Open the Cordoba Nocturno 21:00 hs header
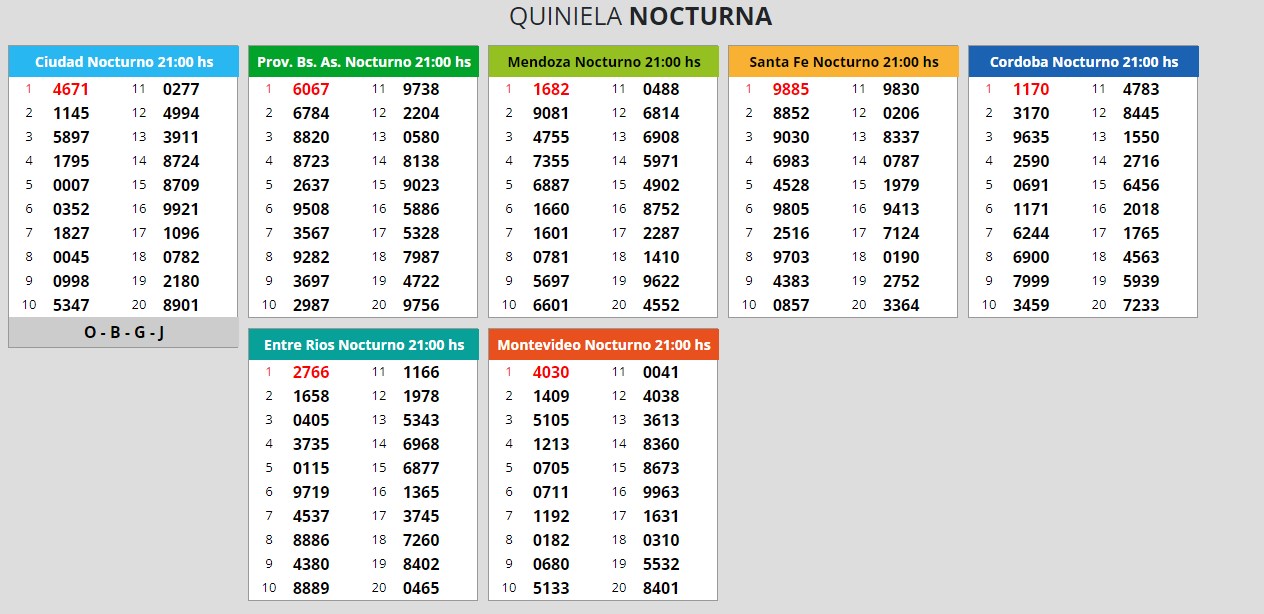The height and width of the screenshot is (614, 1264). 1083,62
